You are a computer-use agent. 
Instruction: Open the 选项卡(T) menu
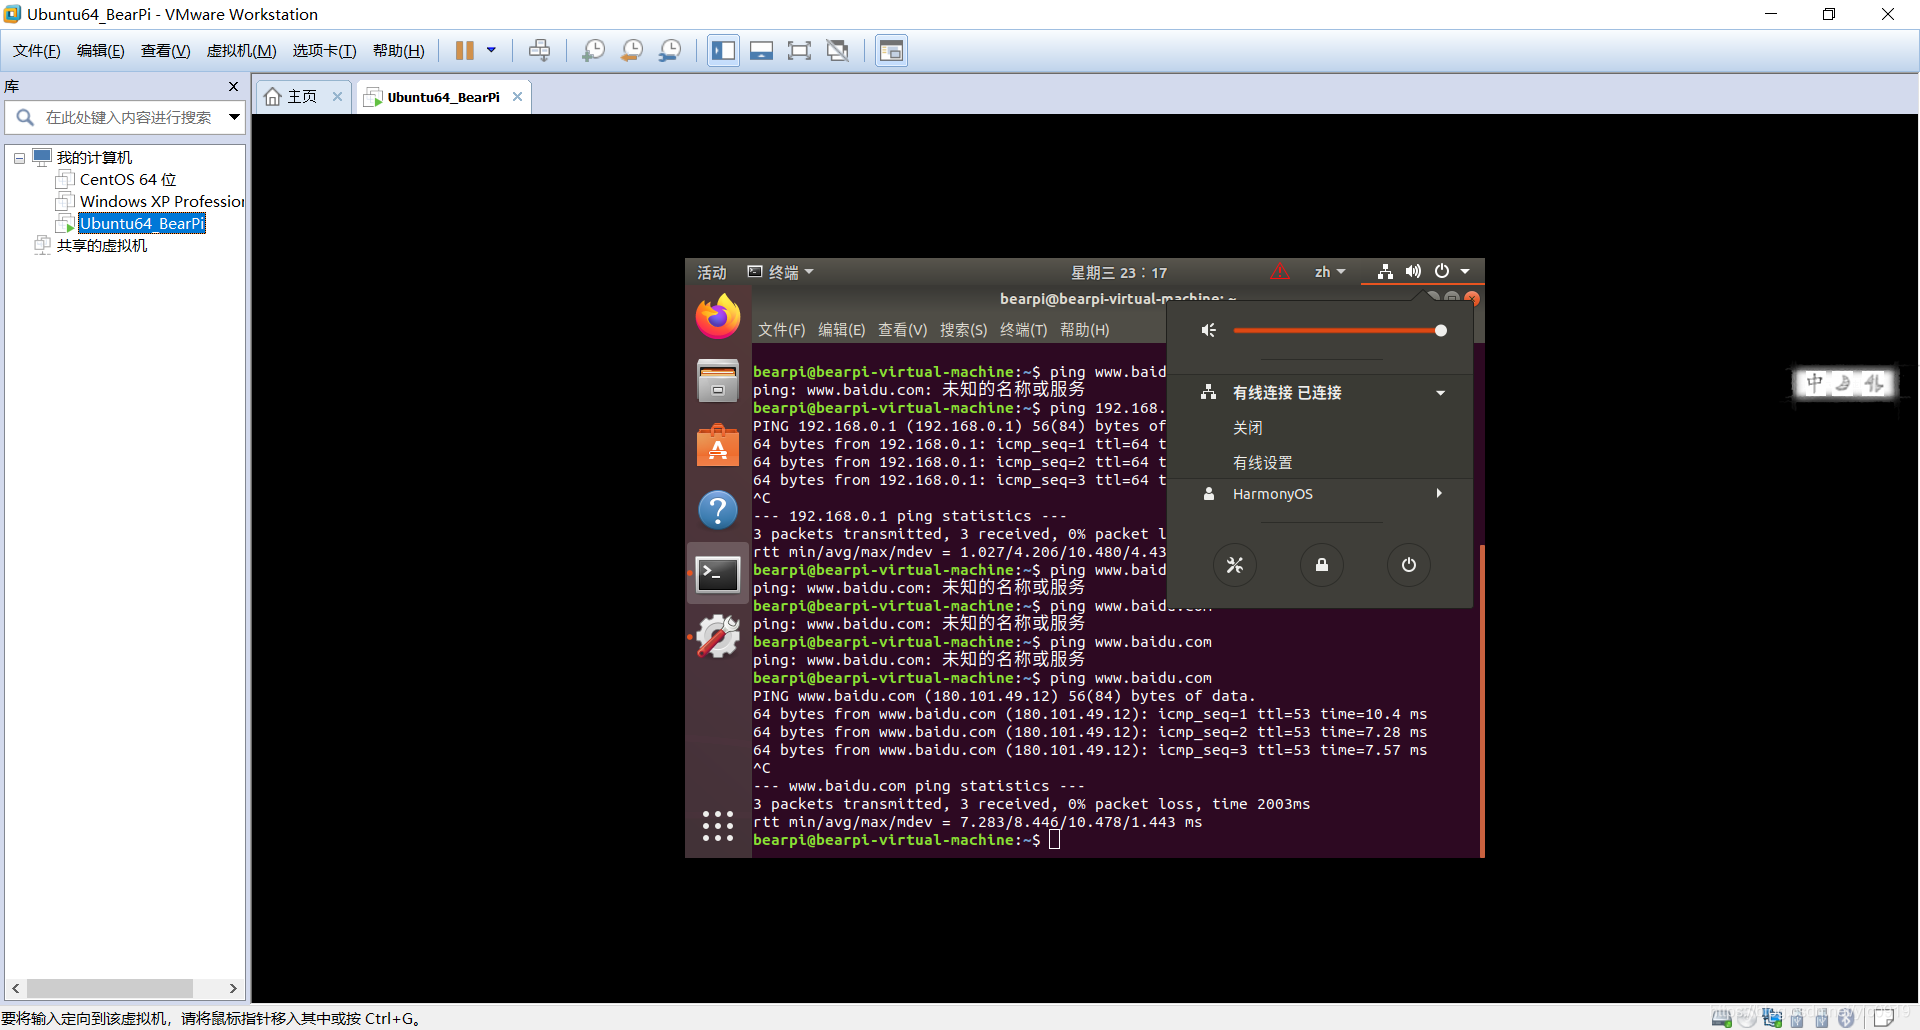(x=324, y=51)
